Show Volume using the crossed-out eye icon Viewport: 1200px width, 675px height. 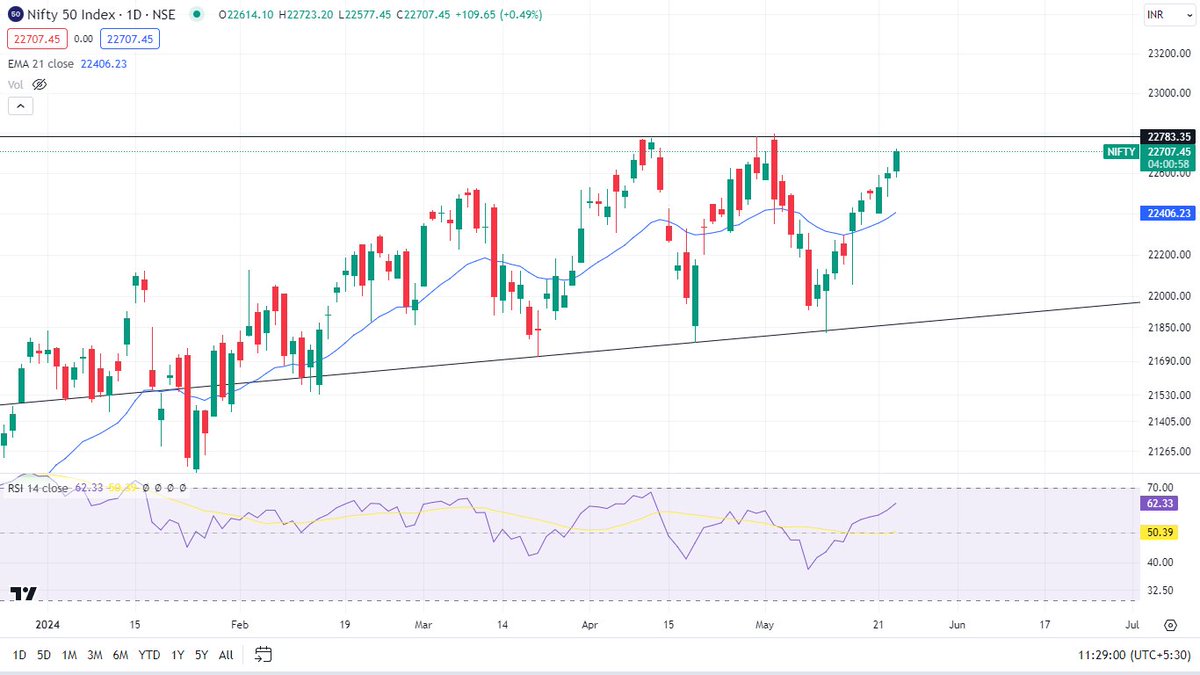pos(39,84)
